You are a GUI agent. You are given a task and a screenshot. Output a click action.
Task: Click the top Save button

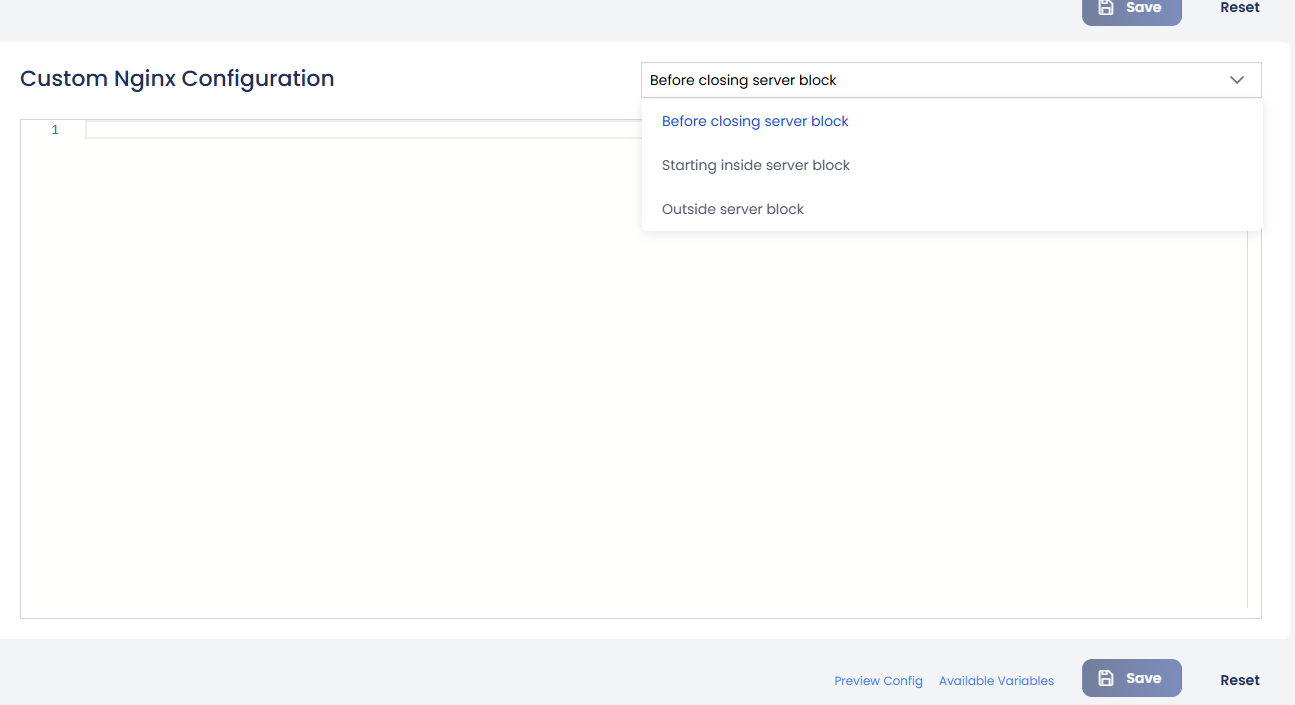[1131, 10]
